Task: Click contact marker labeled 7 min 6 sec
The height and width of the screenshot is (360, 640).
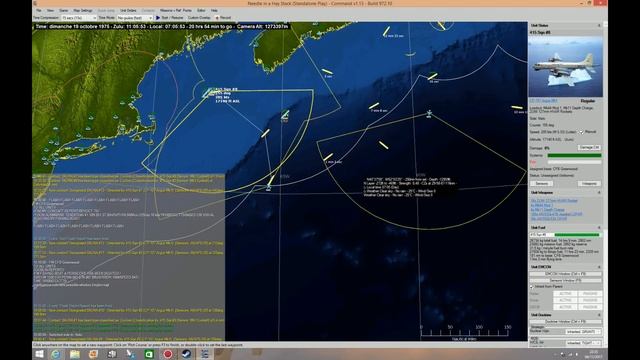Action: (x=374, y=106)
